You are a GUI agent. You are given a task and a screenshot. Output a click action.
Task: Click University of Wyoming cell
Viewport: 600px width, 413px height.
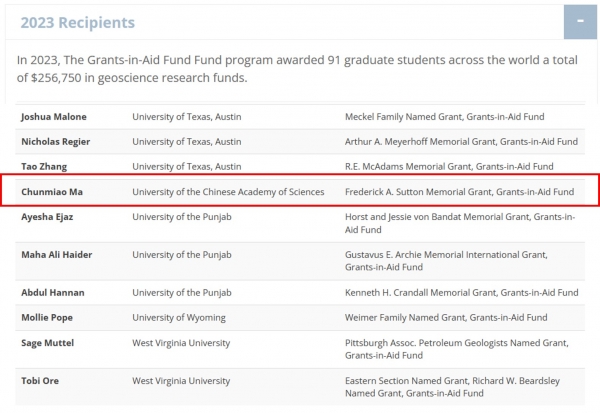(x=179, y=318)
